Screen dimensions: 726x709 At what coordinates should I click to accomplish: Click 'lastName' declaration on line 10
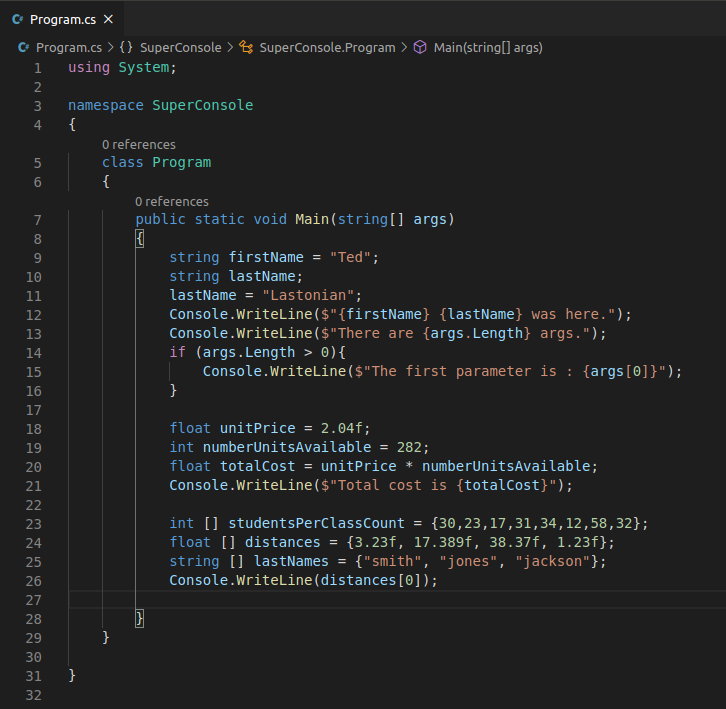[262, 276]
